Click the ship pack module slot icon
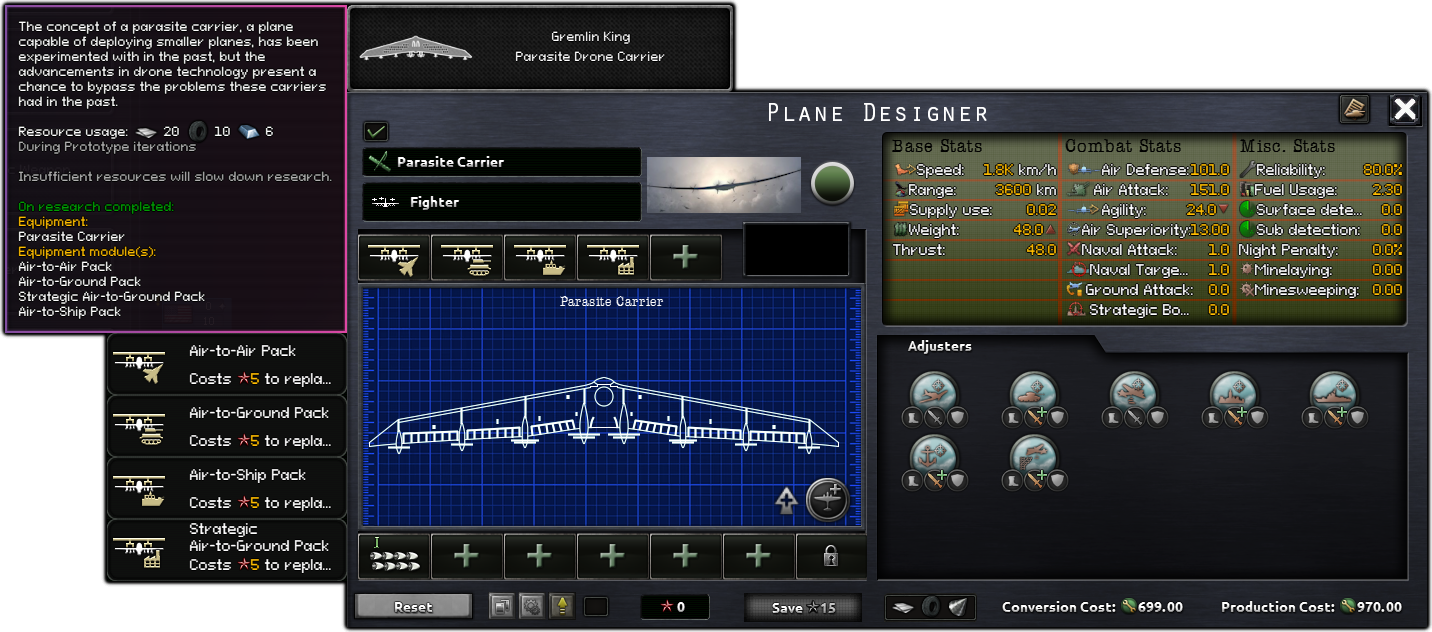The width and height of the screenshot is (1432, 632). (x=540, y=258)
